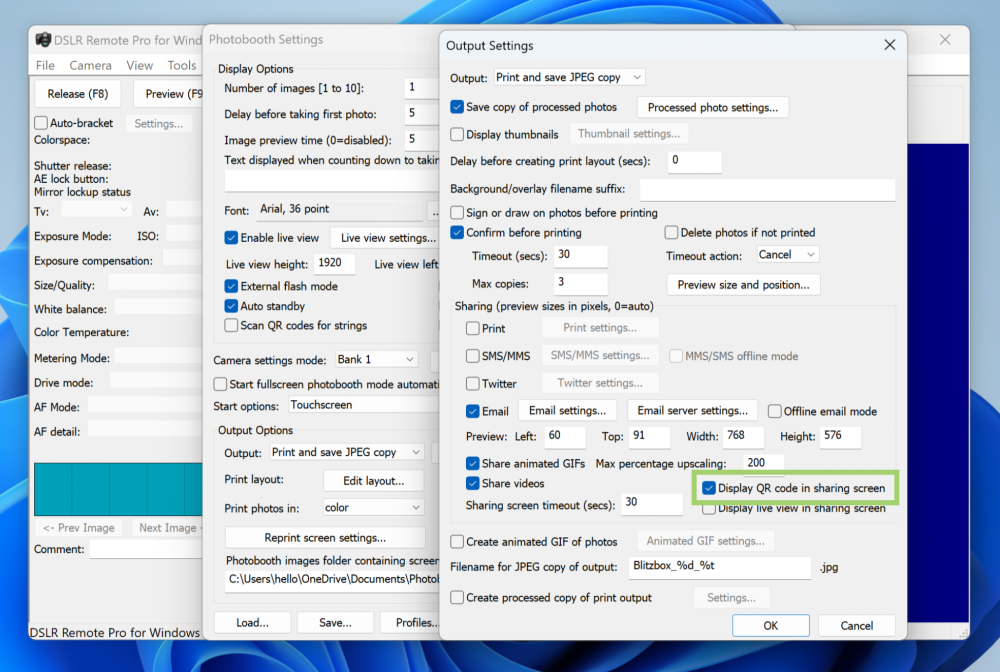Expand the Timeout action dropdown
Screen dimensions: 1000x672
pos(787,254)
